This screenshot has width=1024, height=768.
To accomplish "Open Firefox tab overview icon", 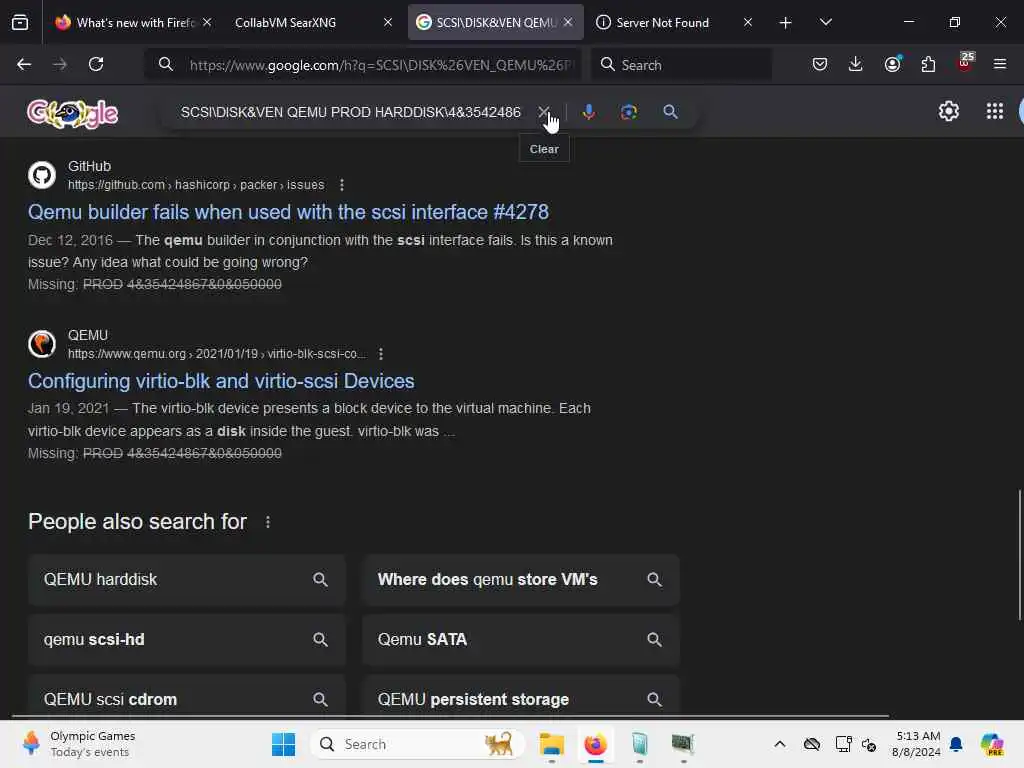I will [x=20, y=23].
